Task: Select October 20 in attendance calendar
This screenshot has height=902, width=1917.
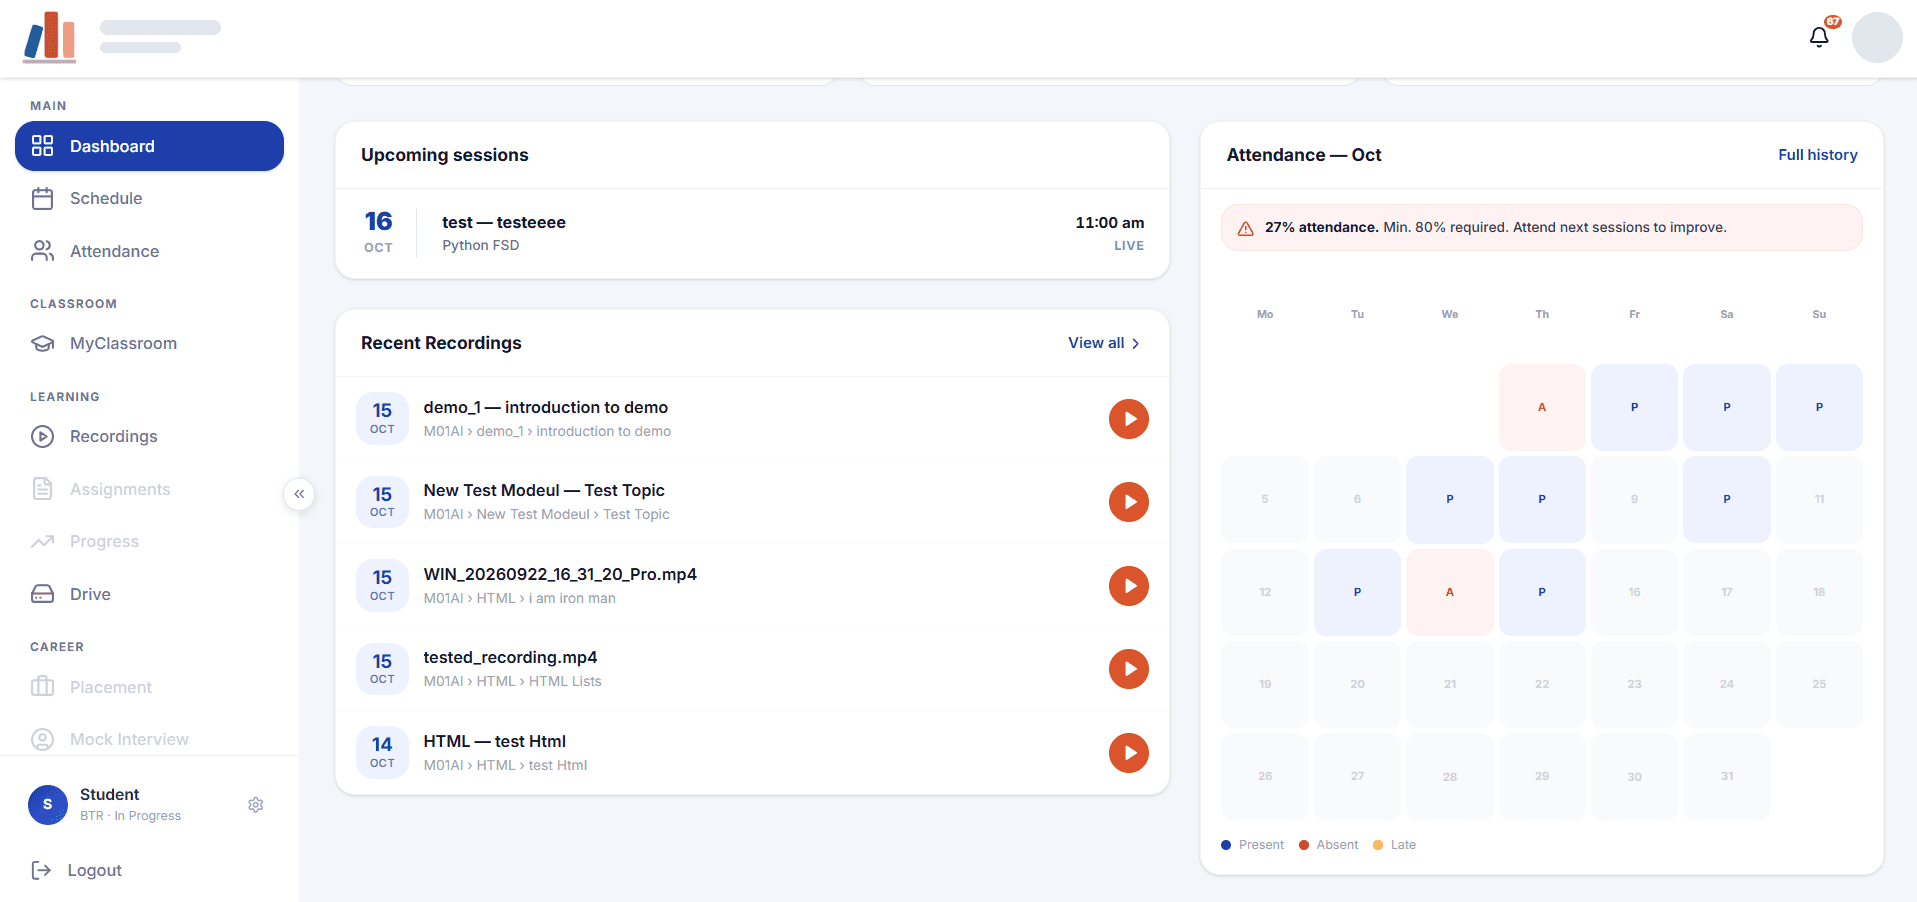Action: (1357, 684)
